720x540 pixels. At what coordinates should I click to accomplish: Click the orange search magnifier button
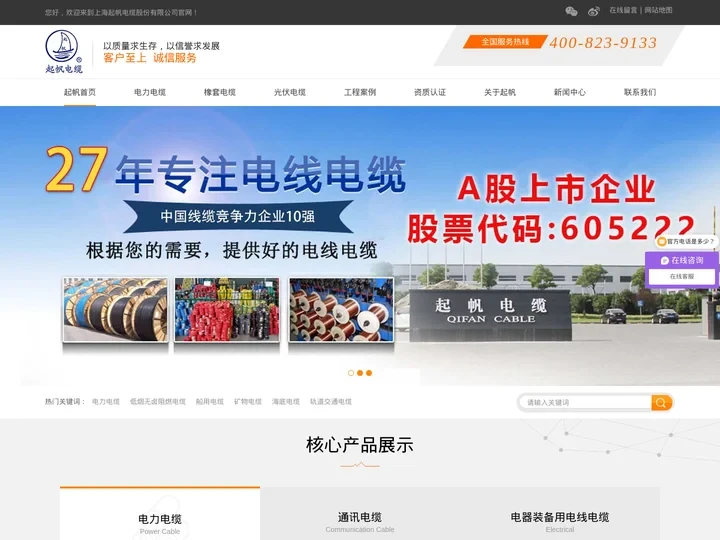point(661,403)
